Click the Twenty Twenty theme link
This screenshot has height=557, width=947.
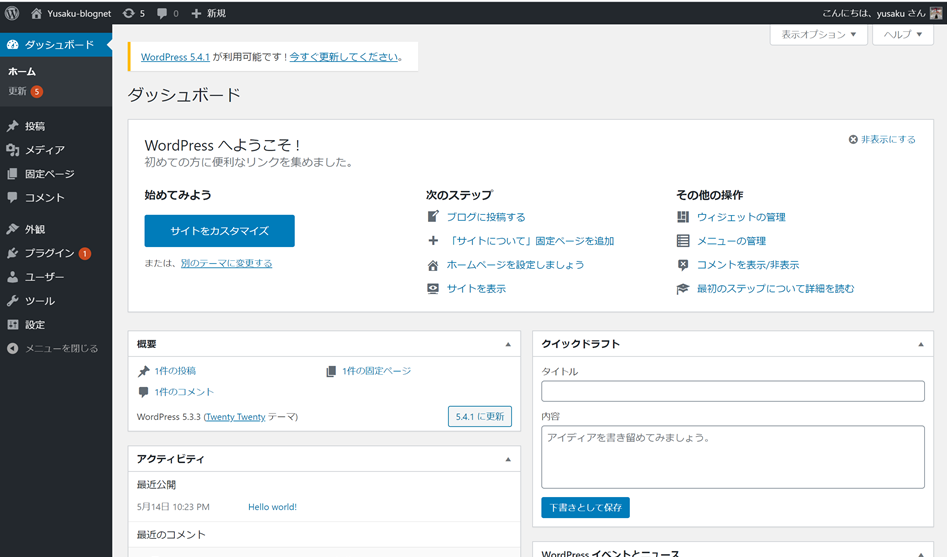point(236,417)
